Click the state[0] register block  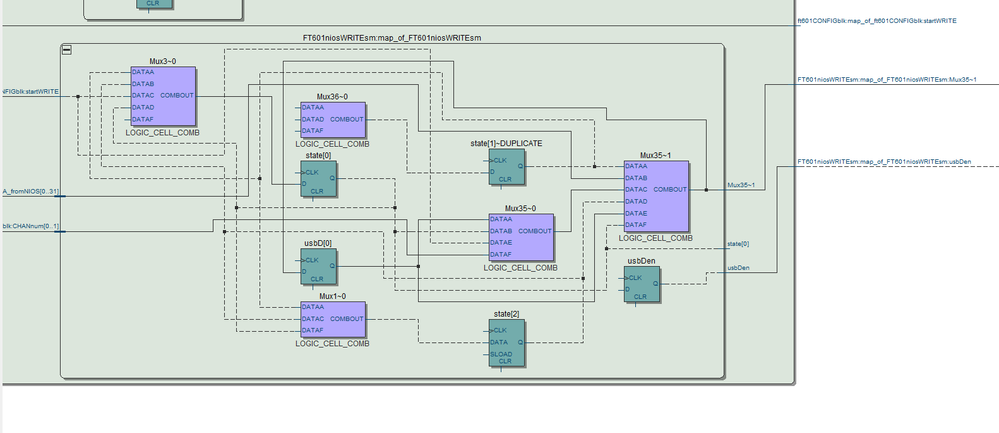(319, 179)
